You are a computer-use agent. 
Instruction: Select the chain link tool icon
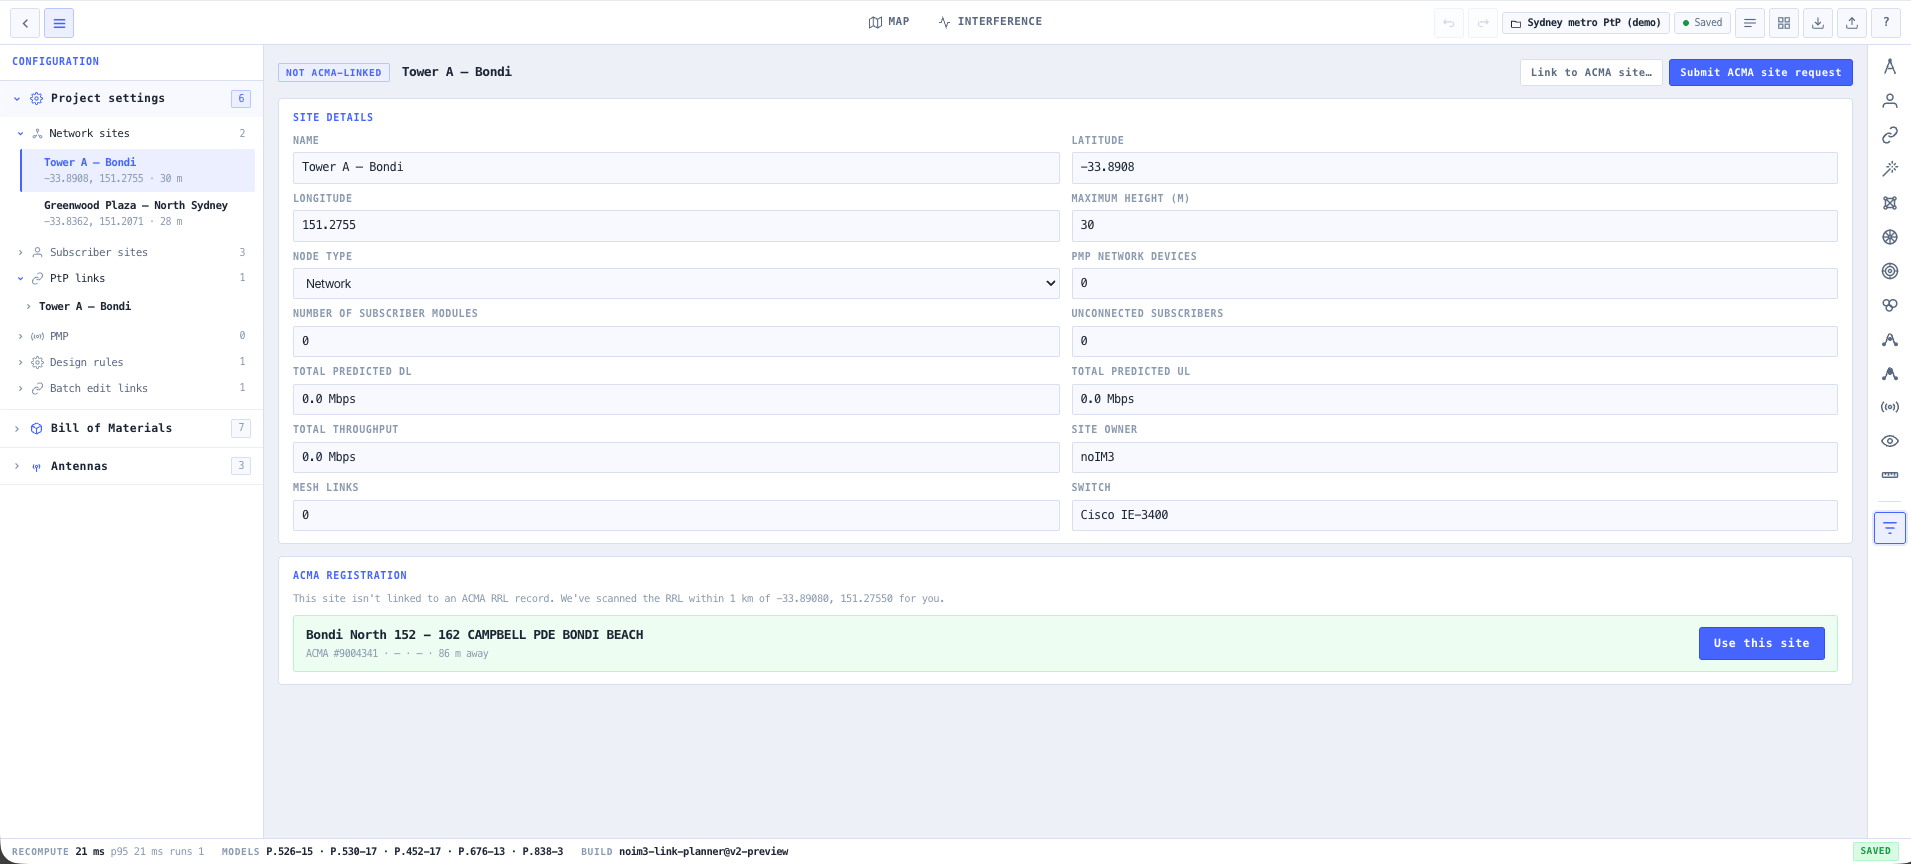(1890, 135)
